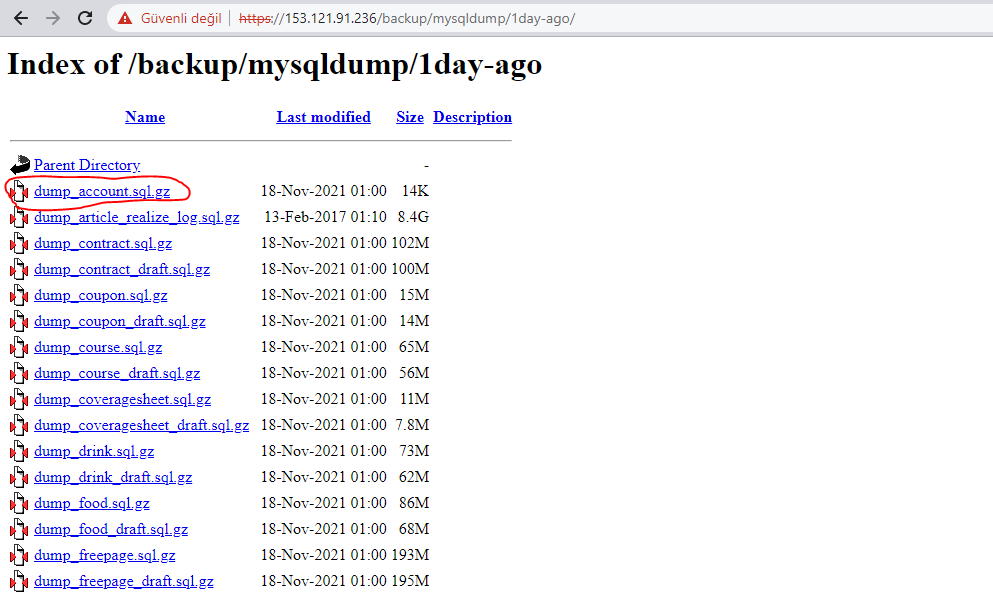Open the dump_food_draft.sql.gz link
The image size is (993, 596).
pos(111,529)
